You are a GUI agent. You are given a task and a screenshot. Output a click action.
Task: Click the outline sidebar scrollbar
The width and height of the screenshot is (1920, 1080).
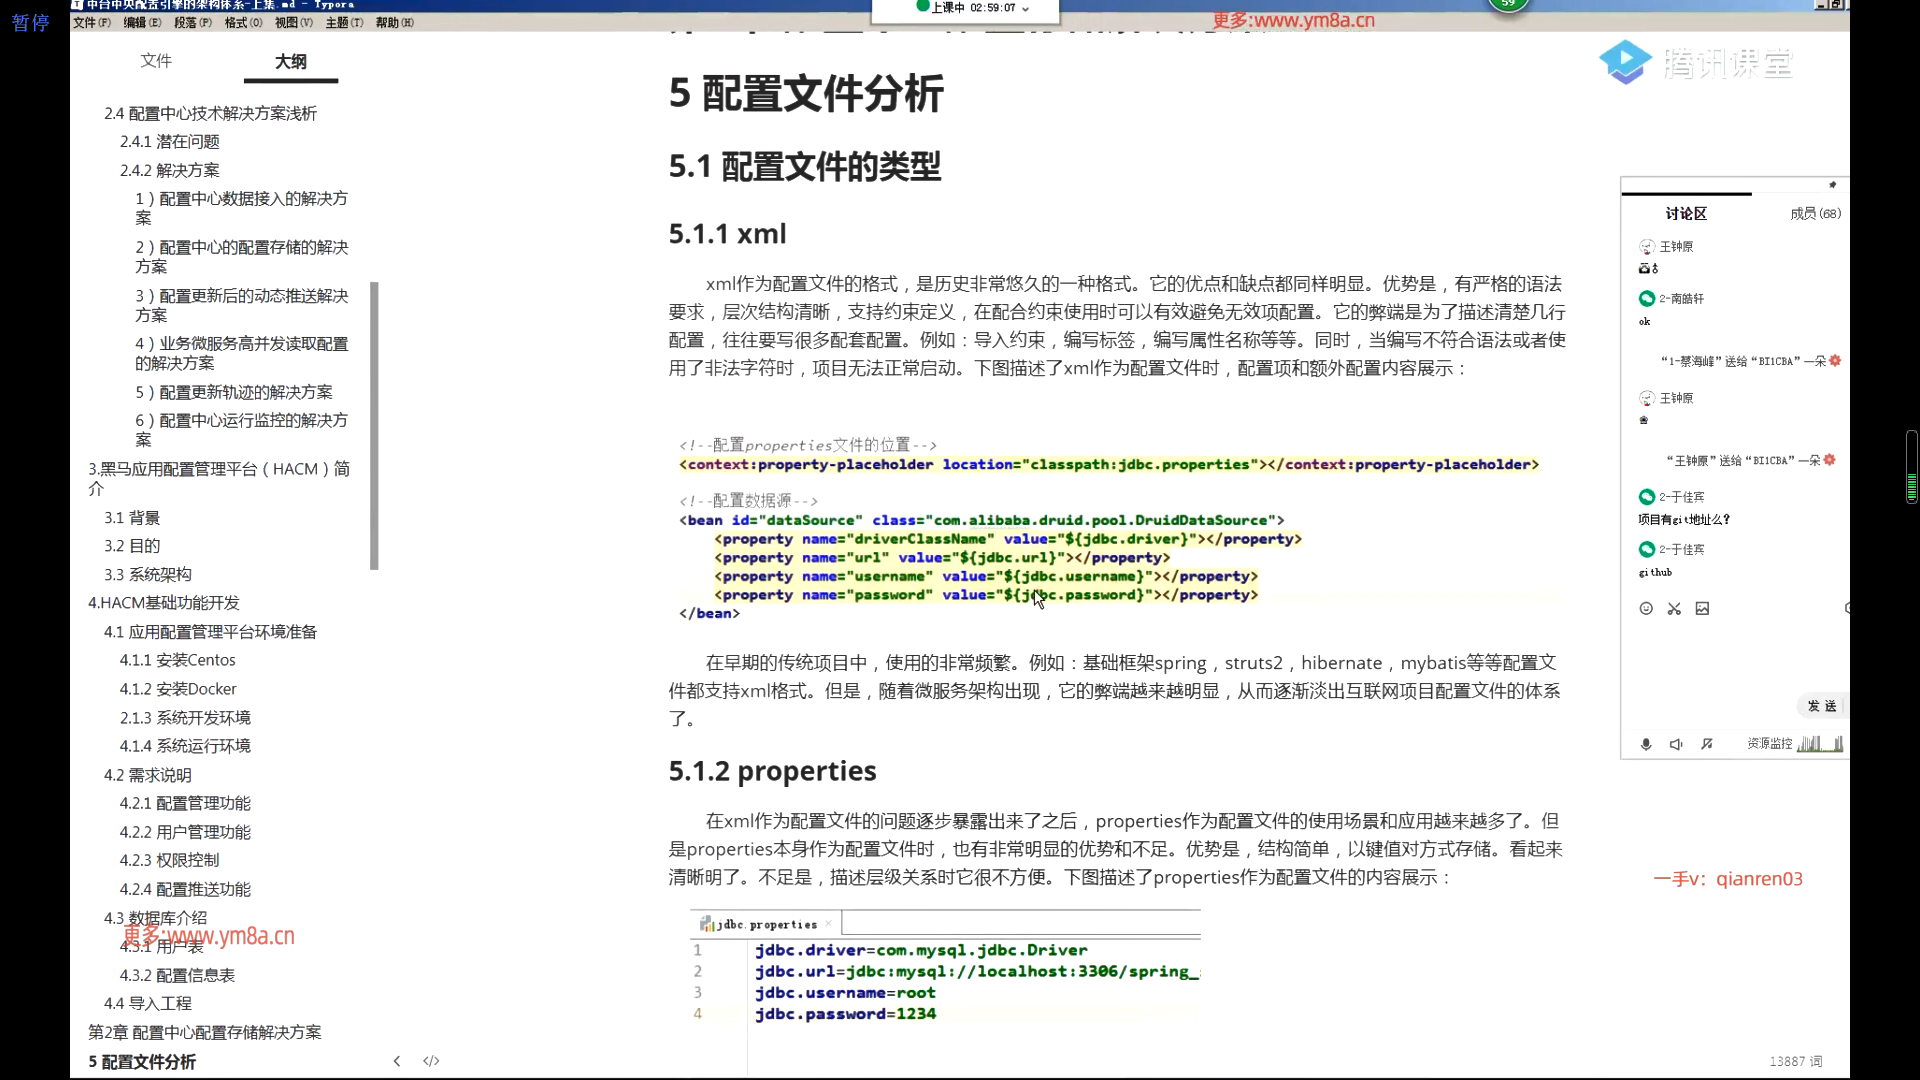click(375, 425)
